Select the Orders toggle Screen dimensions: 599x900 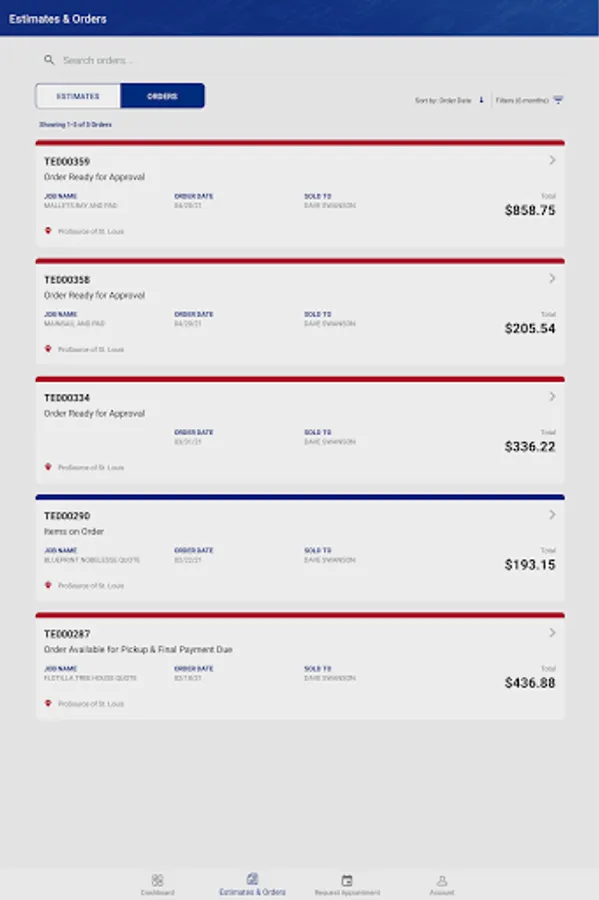(162, 96)
